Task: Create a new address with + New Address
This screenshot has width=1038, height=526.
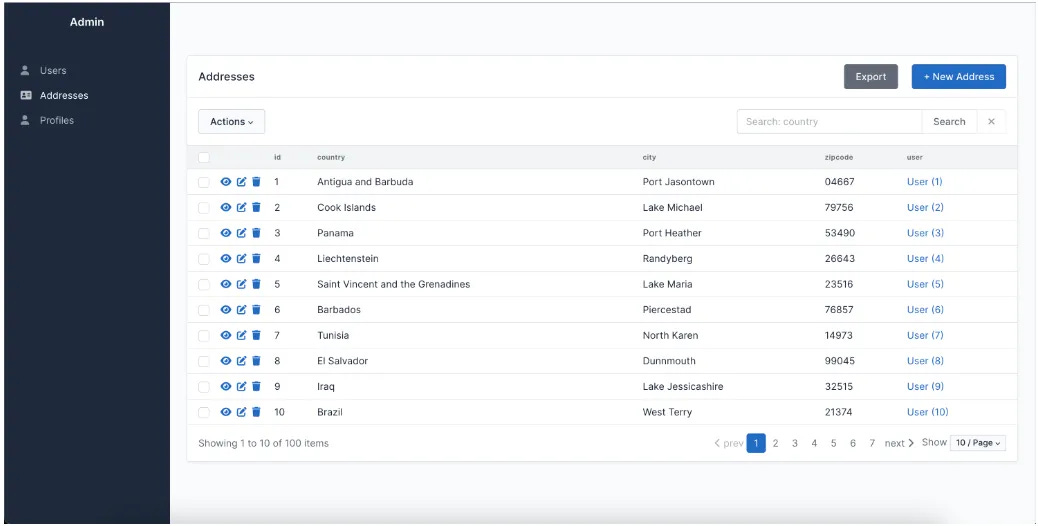Action: point(959,77)
